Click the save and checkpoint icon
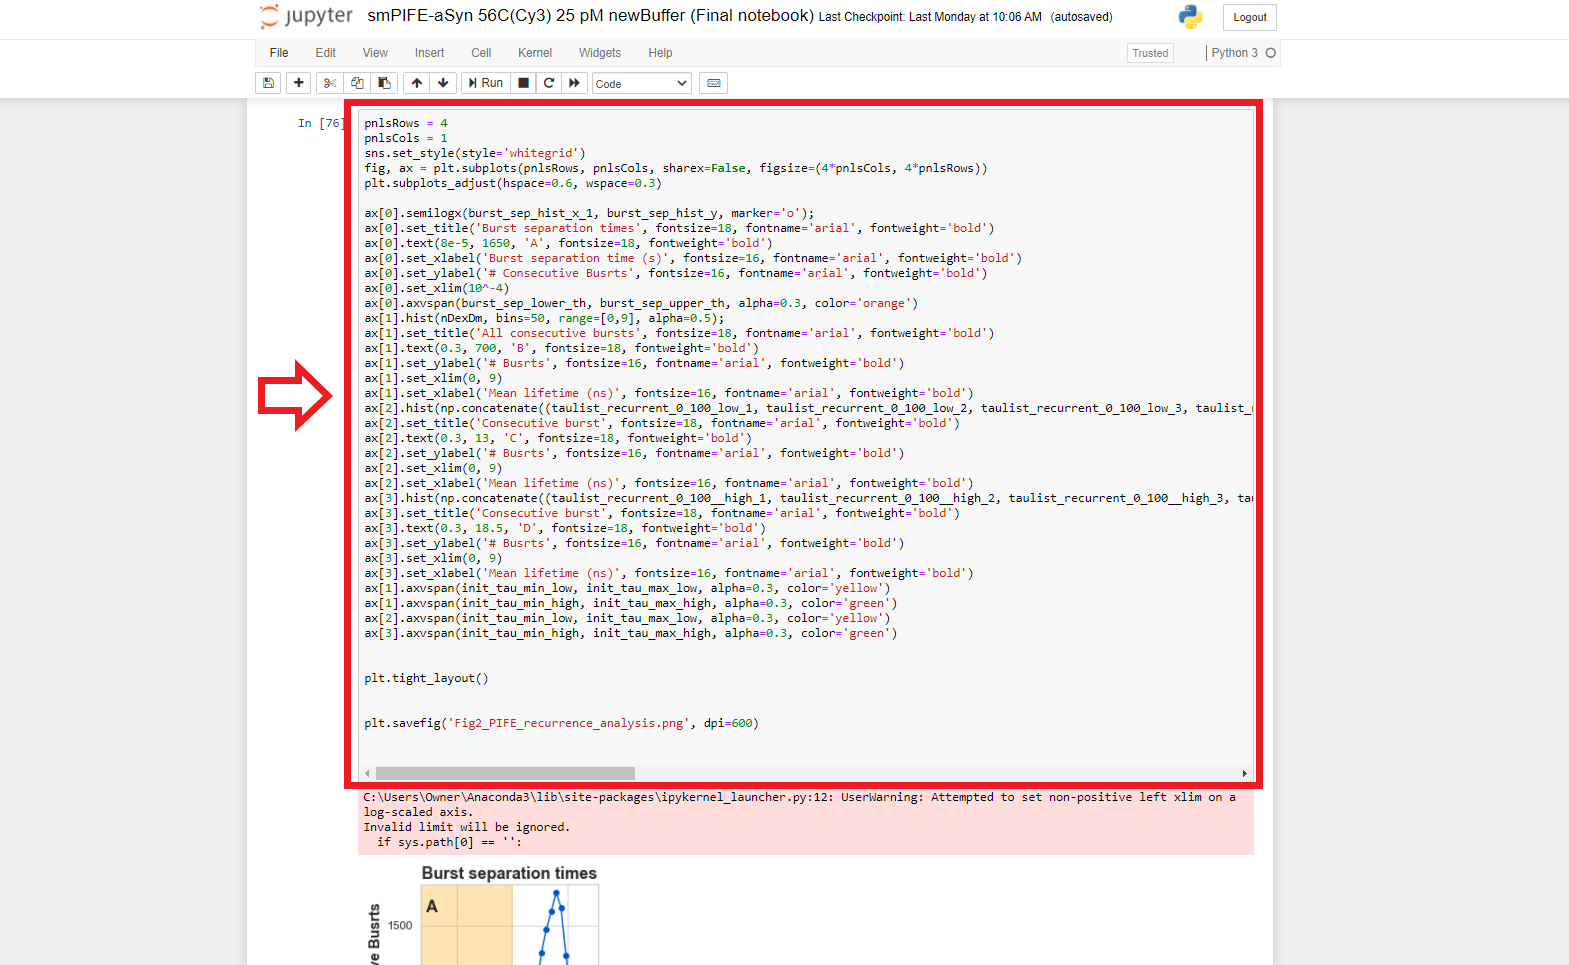The height and width of the screenshot is (965, 1569). click(x=268, y=83)
